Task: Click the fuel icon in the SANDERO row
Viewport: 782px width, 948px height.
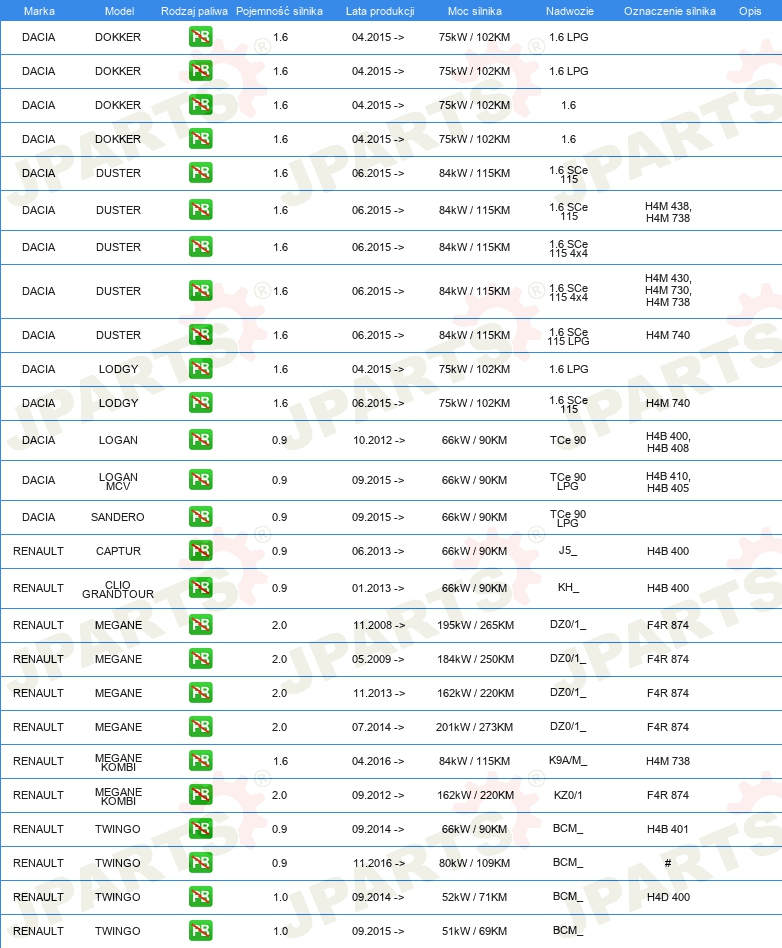Action: 200,516
